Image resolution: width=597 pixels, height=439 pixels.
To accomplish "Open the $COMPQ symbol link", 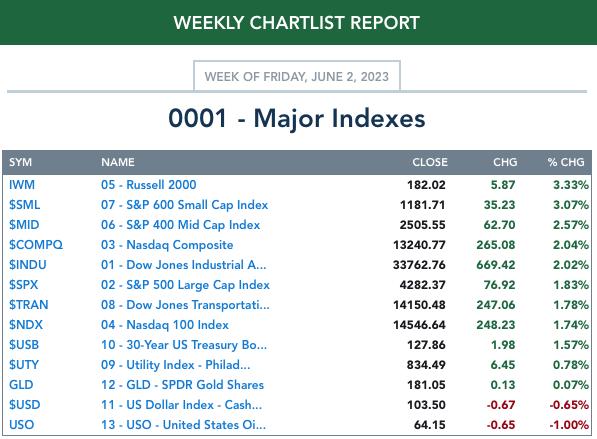I will coord(36,245).
